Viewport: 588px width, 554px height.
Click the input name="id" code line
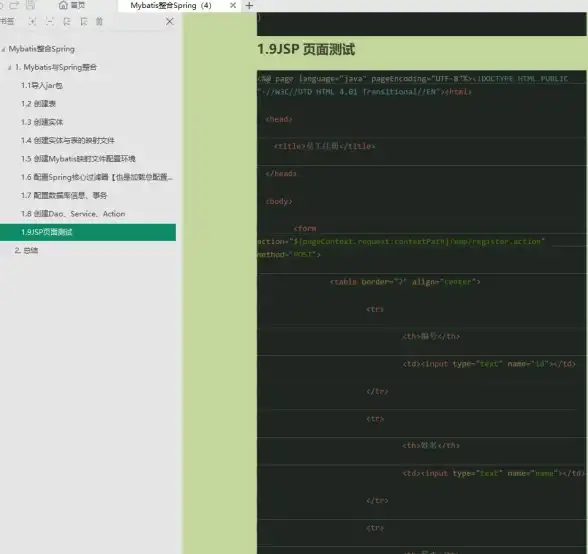(x=489, y=364)
